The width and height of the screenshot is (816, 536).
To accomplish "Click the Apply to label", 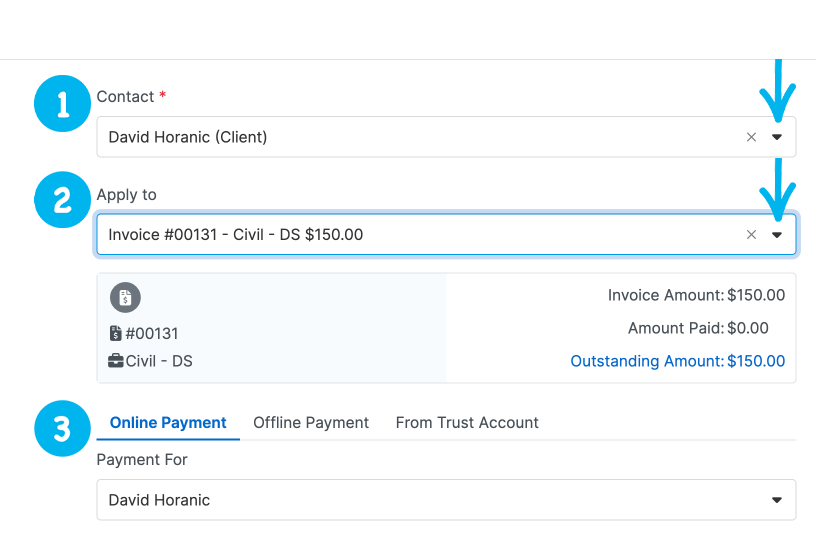I will pyautogui.click(x=126, y=195).
